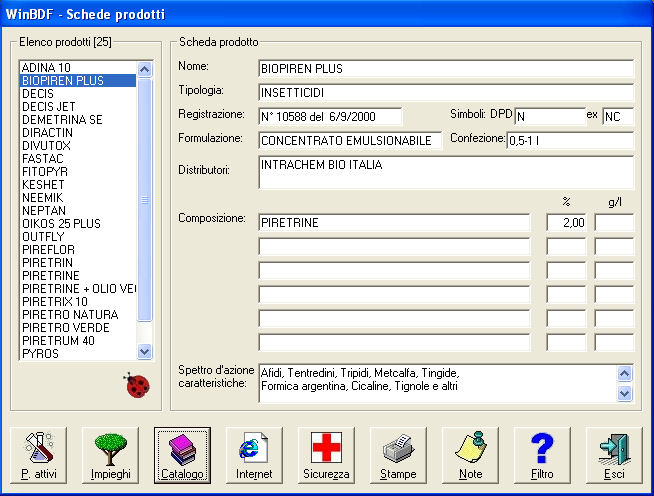The width and height of the screenshot is (654, 496).
Task: Open the Internet browser icon button
Action: (254, 456)
